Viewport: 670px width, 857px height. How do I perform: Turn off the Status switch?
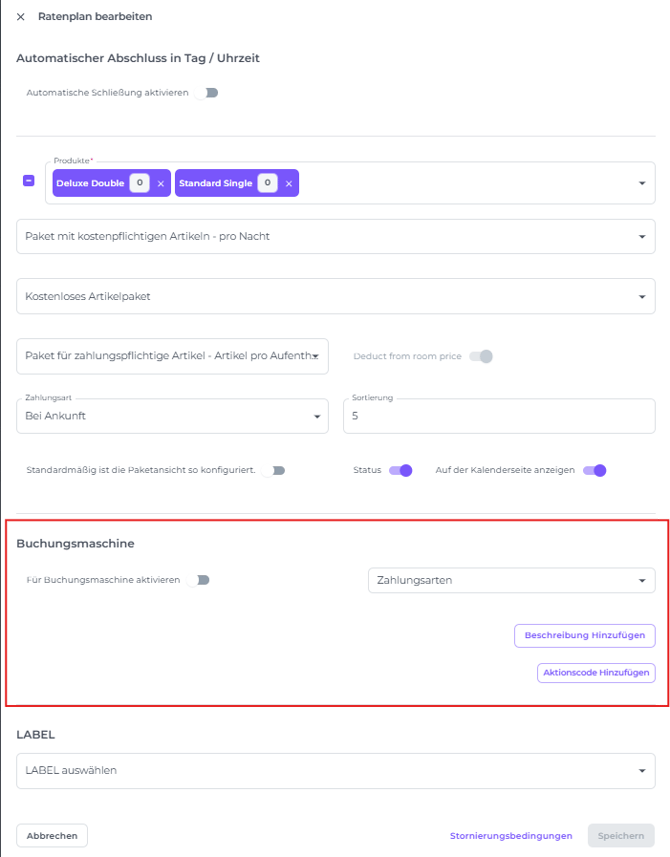[x=401, y=471]
